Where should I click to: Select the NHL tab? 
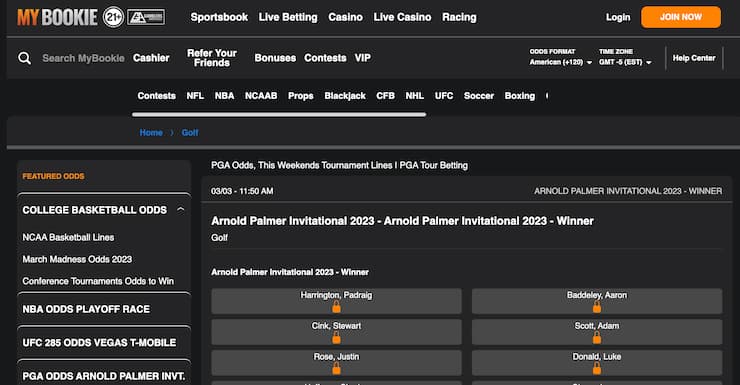pyautogui.click(x=414, y=96)
